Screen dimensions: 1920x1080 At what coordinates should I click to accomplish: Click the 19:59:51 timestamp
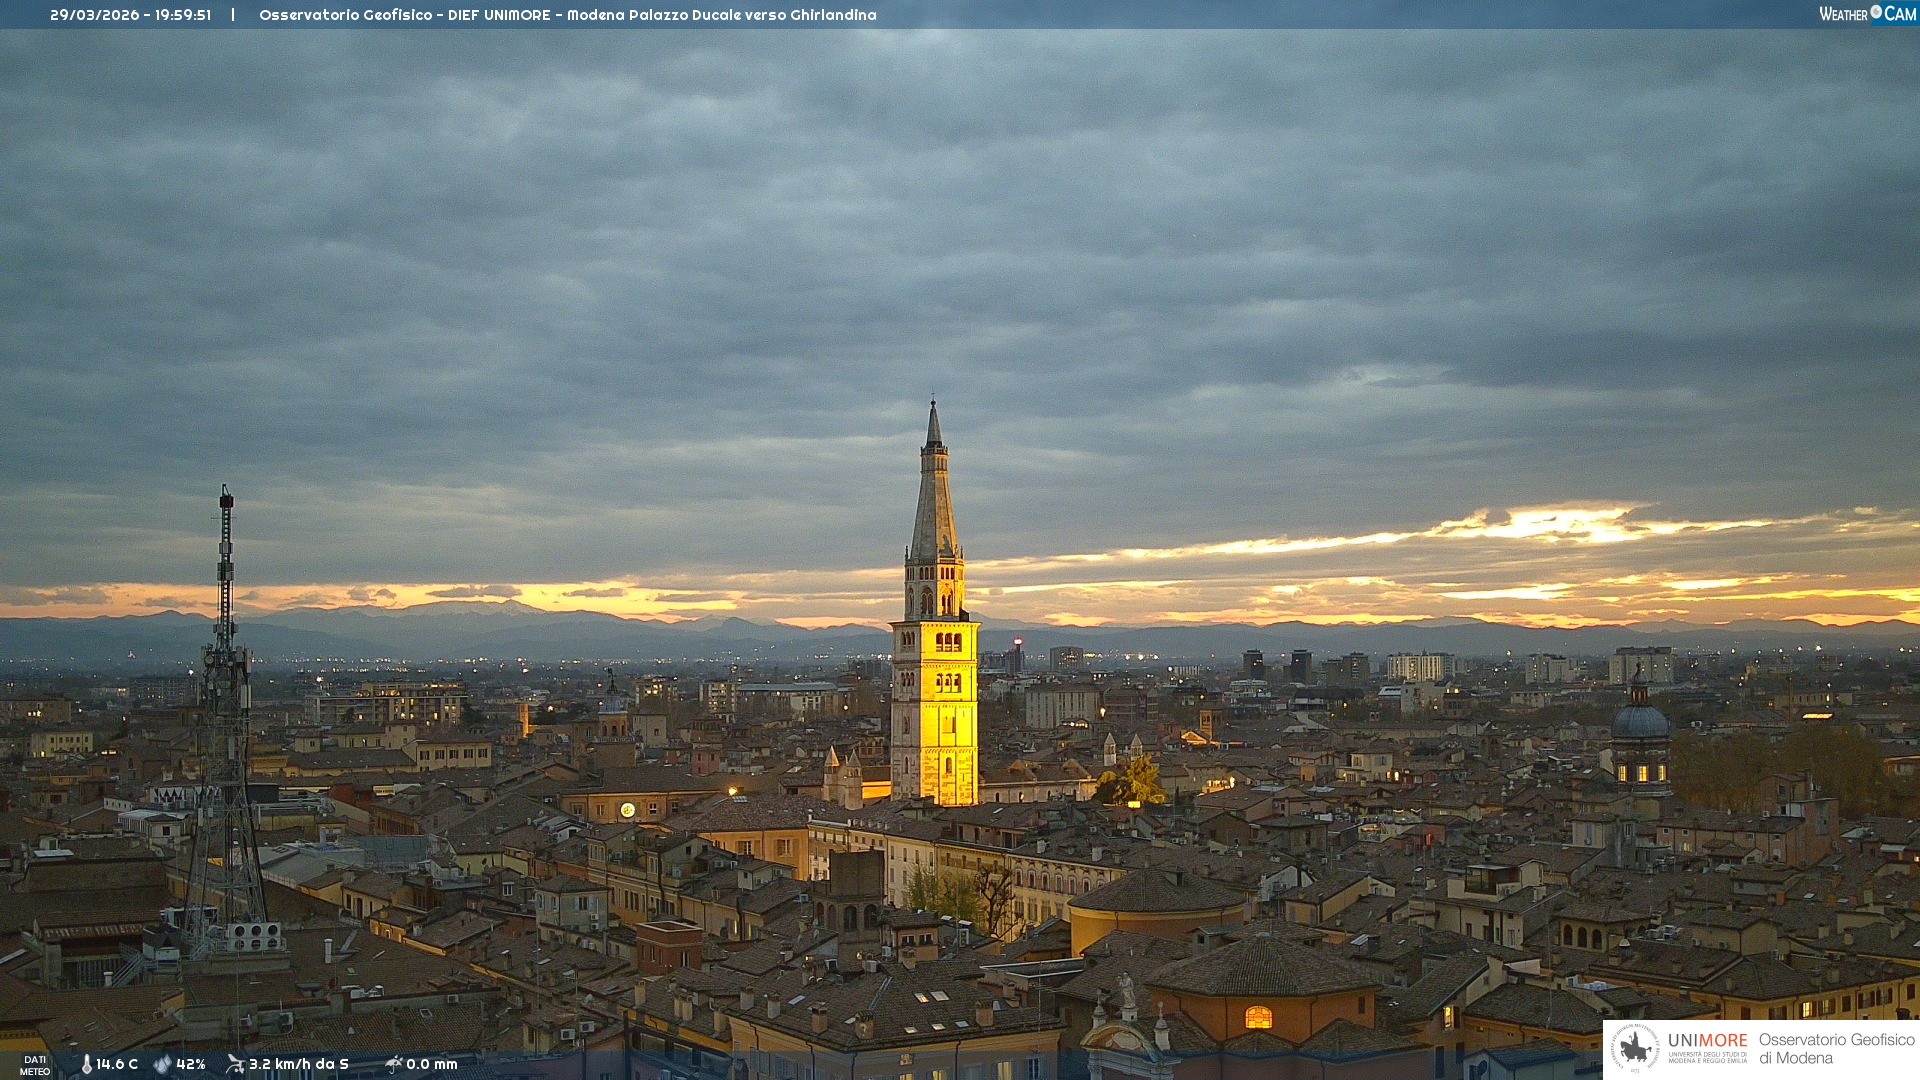coord(183,15)
